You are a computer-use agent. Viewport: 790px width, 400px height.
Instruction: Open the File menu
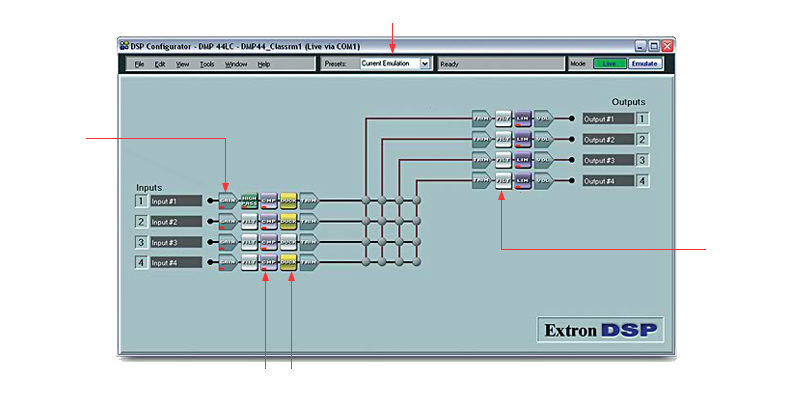pos(140,64)
